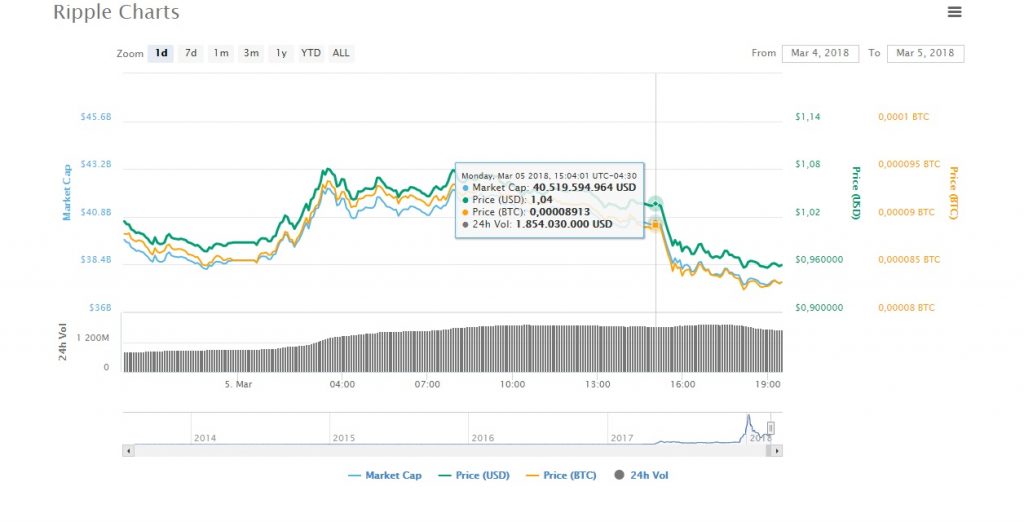Toggle Price (BTC) series in legend

(x=562, y=476)
